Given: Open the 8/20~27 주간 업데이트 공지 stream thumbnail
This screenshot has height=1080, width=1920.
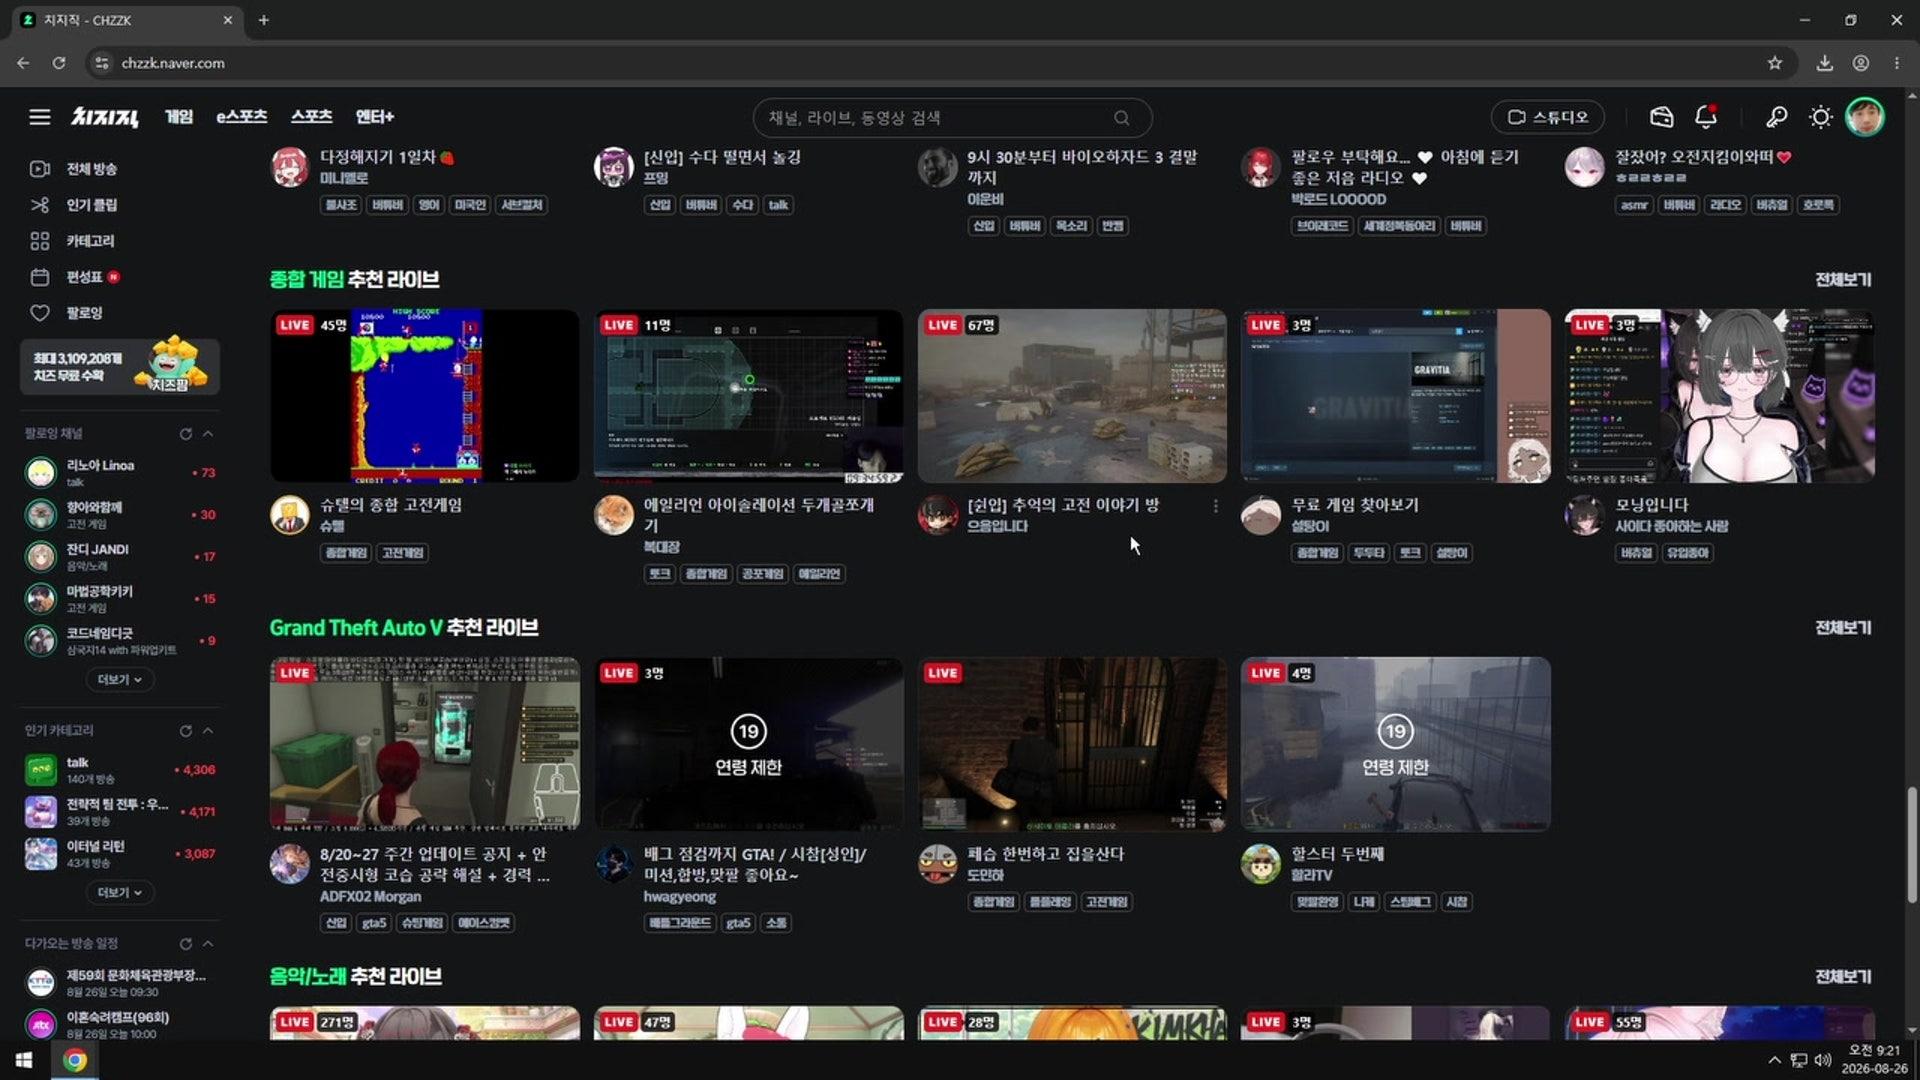Looking at the screenshot, I should click(x=425, y=744).
